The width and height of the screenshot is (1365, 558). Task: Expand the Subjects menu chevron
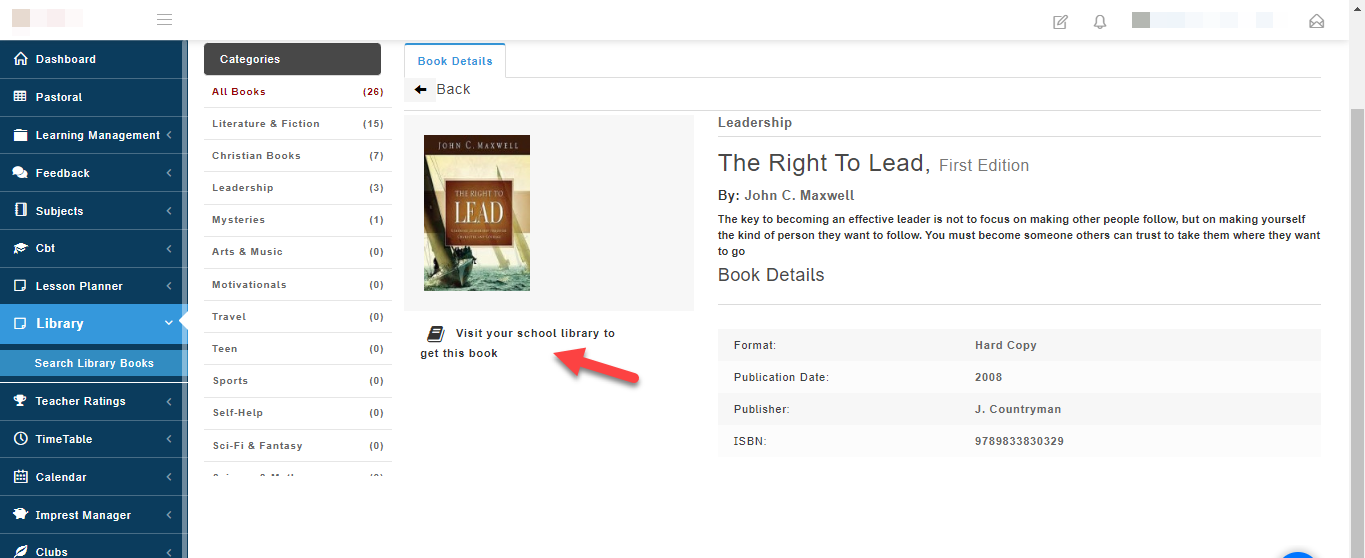coord(169,211)
